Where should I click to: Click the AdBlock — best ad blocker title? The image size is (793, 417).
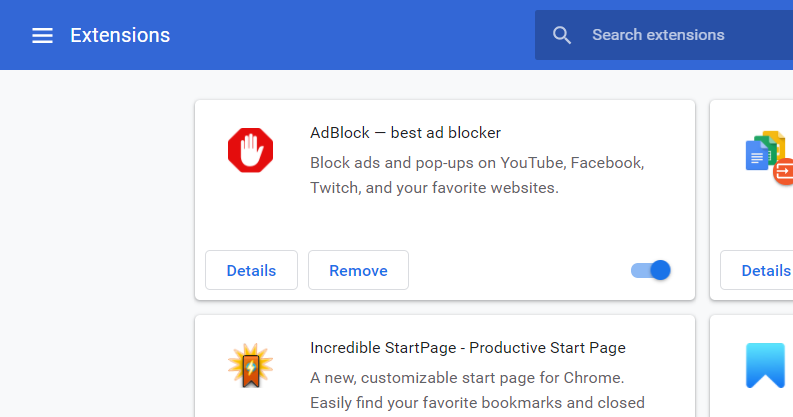pos(406,133)
